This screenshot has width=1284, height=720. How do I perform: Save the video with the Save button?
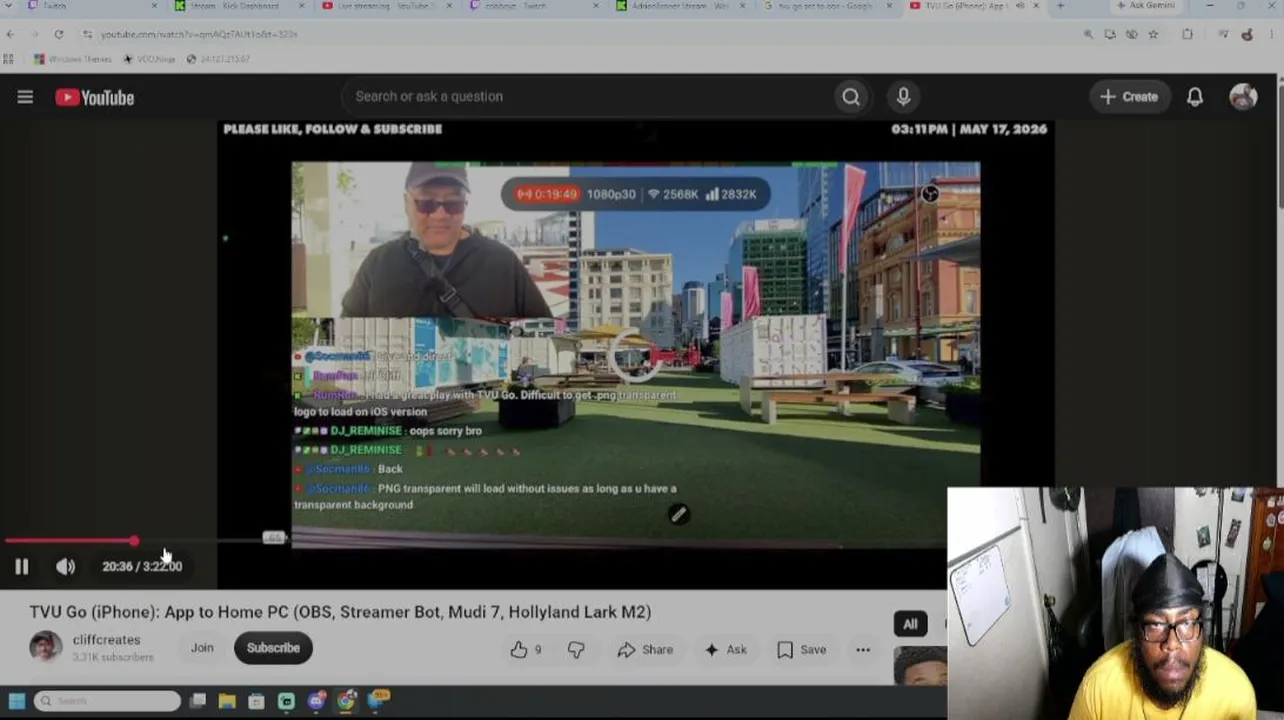(802, 650)
